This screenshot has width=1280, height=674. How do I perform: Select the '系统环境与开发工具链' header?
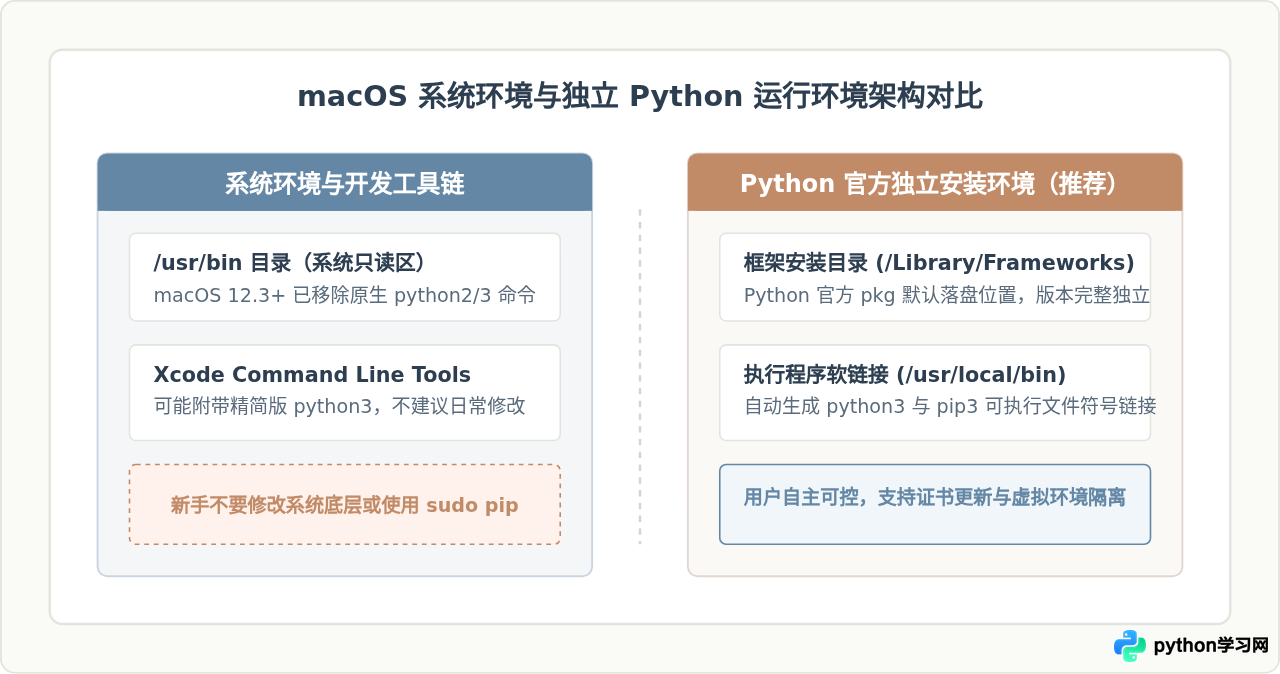[x=345, y=183]
